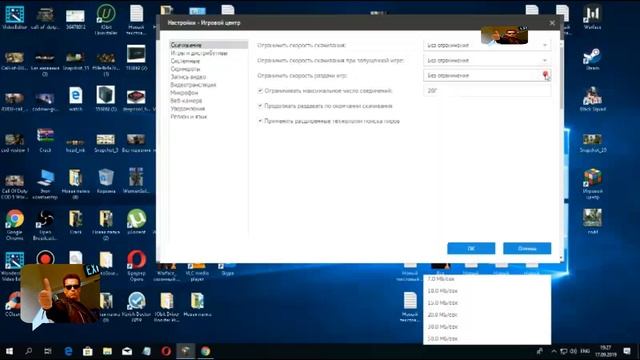The width and height of the screenshot is (640, 360).
Task: Show hidden system tray icons
Action: [x=554, y=351]
